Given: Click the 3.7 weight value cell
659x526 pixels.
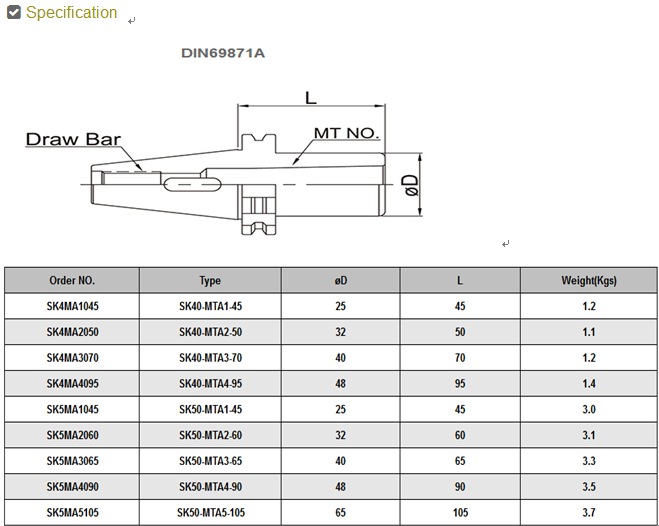Looking at the screenshot, I should click(x=589, y=512).
